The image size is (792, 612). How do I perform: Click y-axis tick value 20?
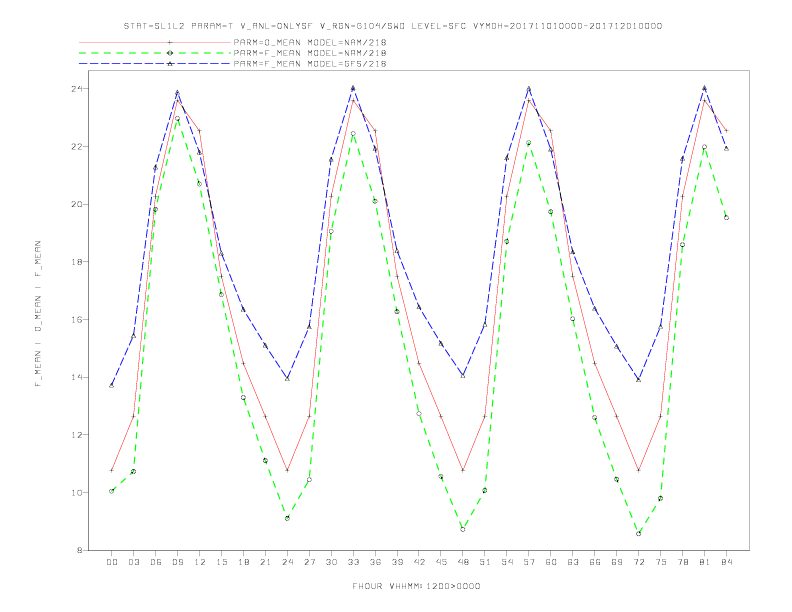pos(77,204)
